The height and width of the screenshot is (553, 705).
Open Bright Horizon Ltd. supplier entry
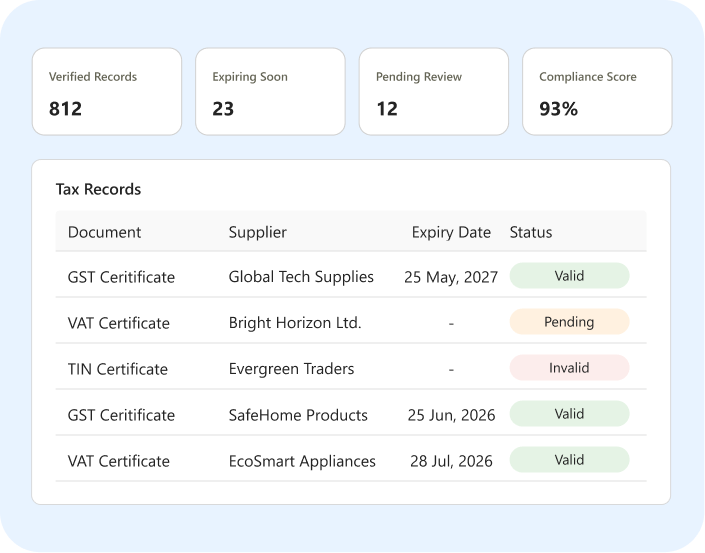click(x=295, y=323)
